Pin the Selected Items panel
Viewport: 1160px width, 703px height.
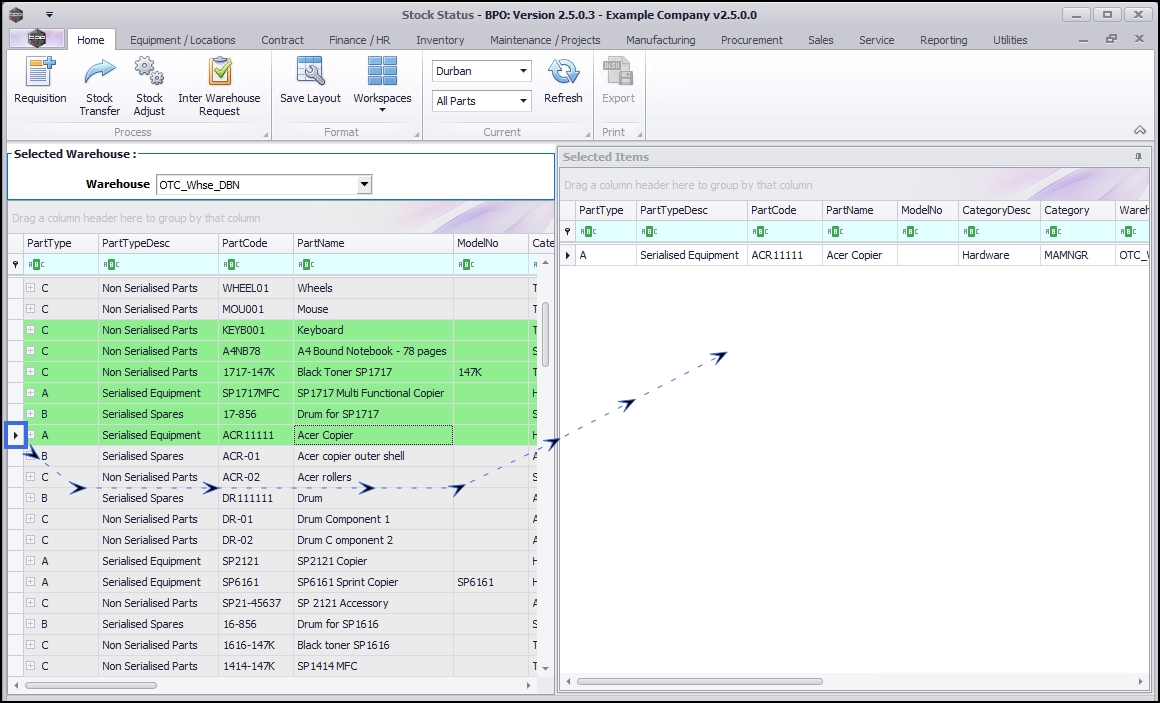pyautogui.click(x=1138, y=157)
